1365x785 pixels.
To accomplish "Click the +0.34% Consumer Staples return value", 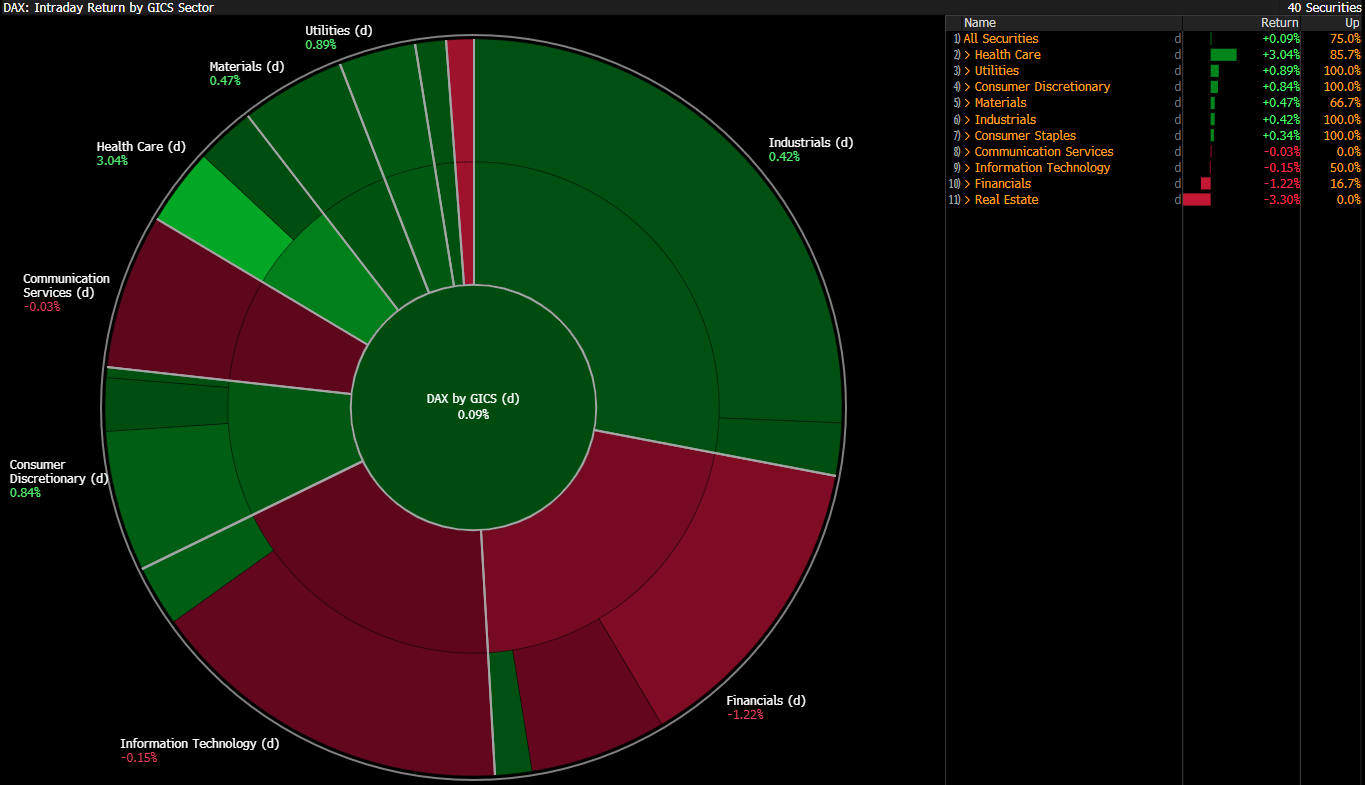I will pos(1281,136).
